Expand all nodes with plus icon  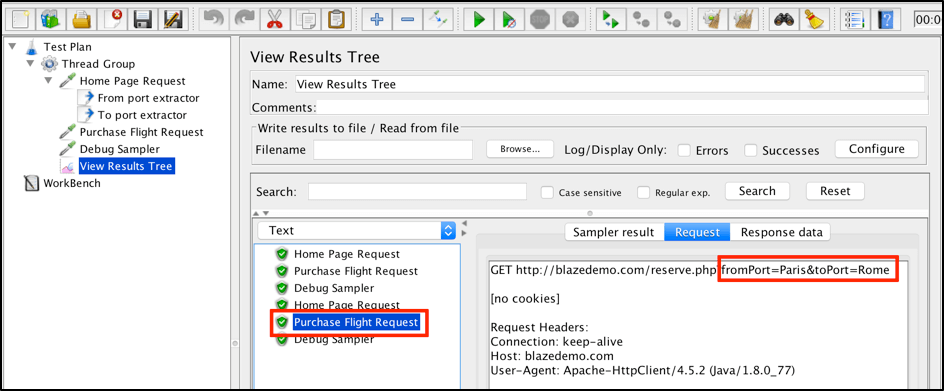point(377,19)
